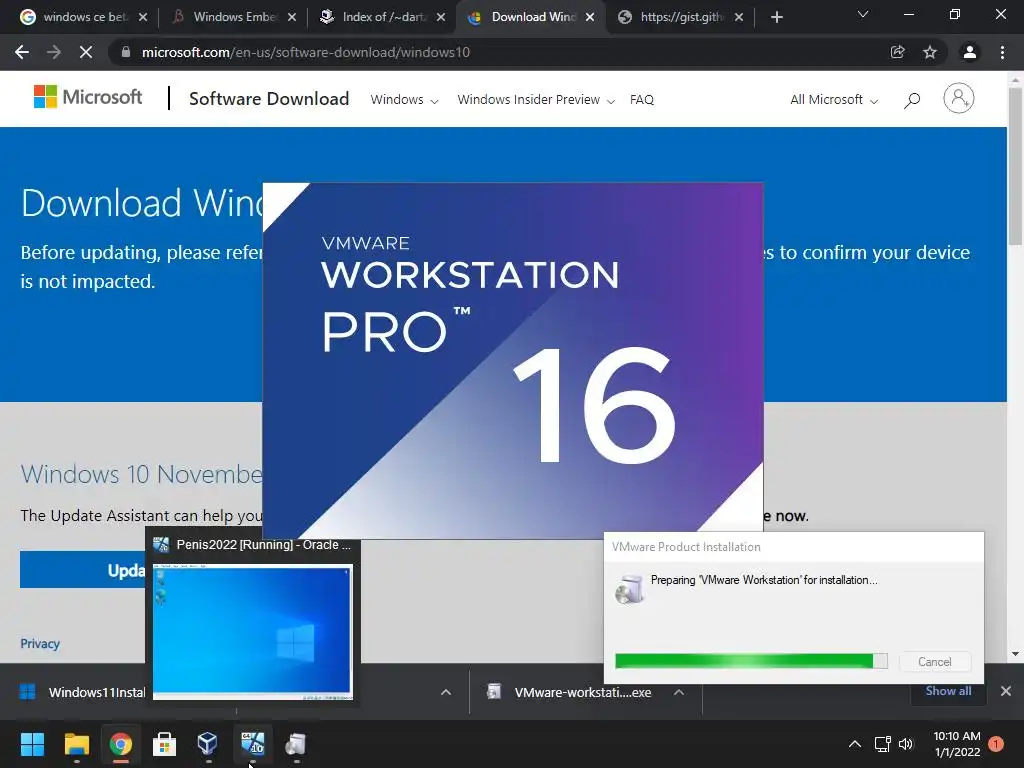Screen dimensions: 1024x768
Task: Open Chrome three-dot menu
Action: pos(1002,52)
